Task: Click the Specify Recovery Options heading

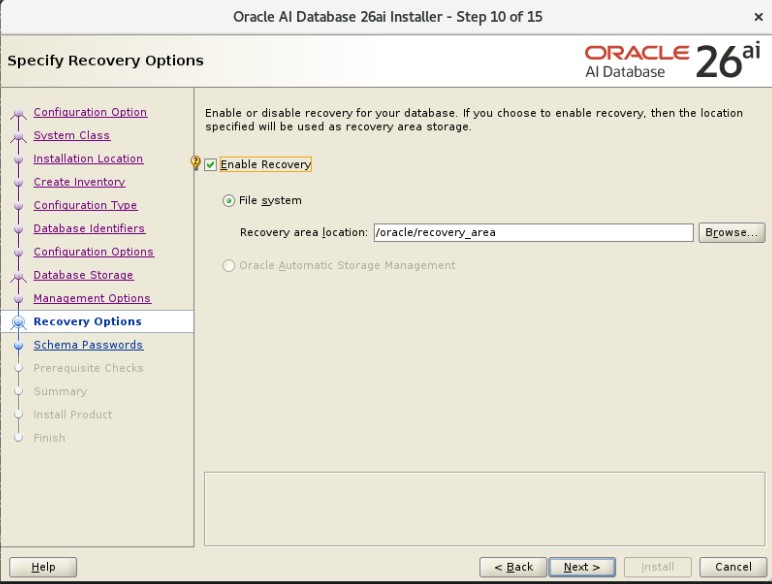Action: tap(105, 61)
